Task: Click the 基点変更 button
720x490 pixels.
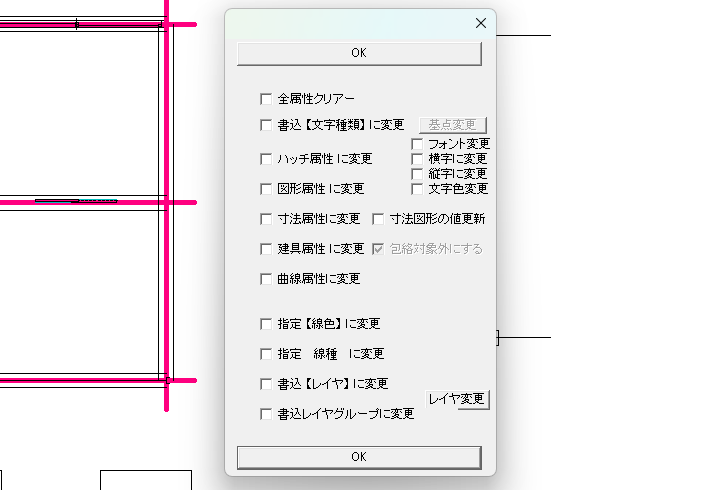Action: (453, 125)
